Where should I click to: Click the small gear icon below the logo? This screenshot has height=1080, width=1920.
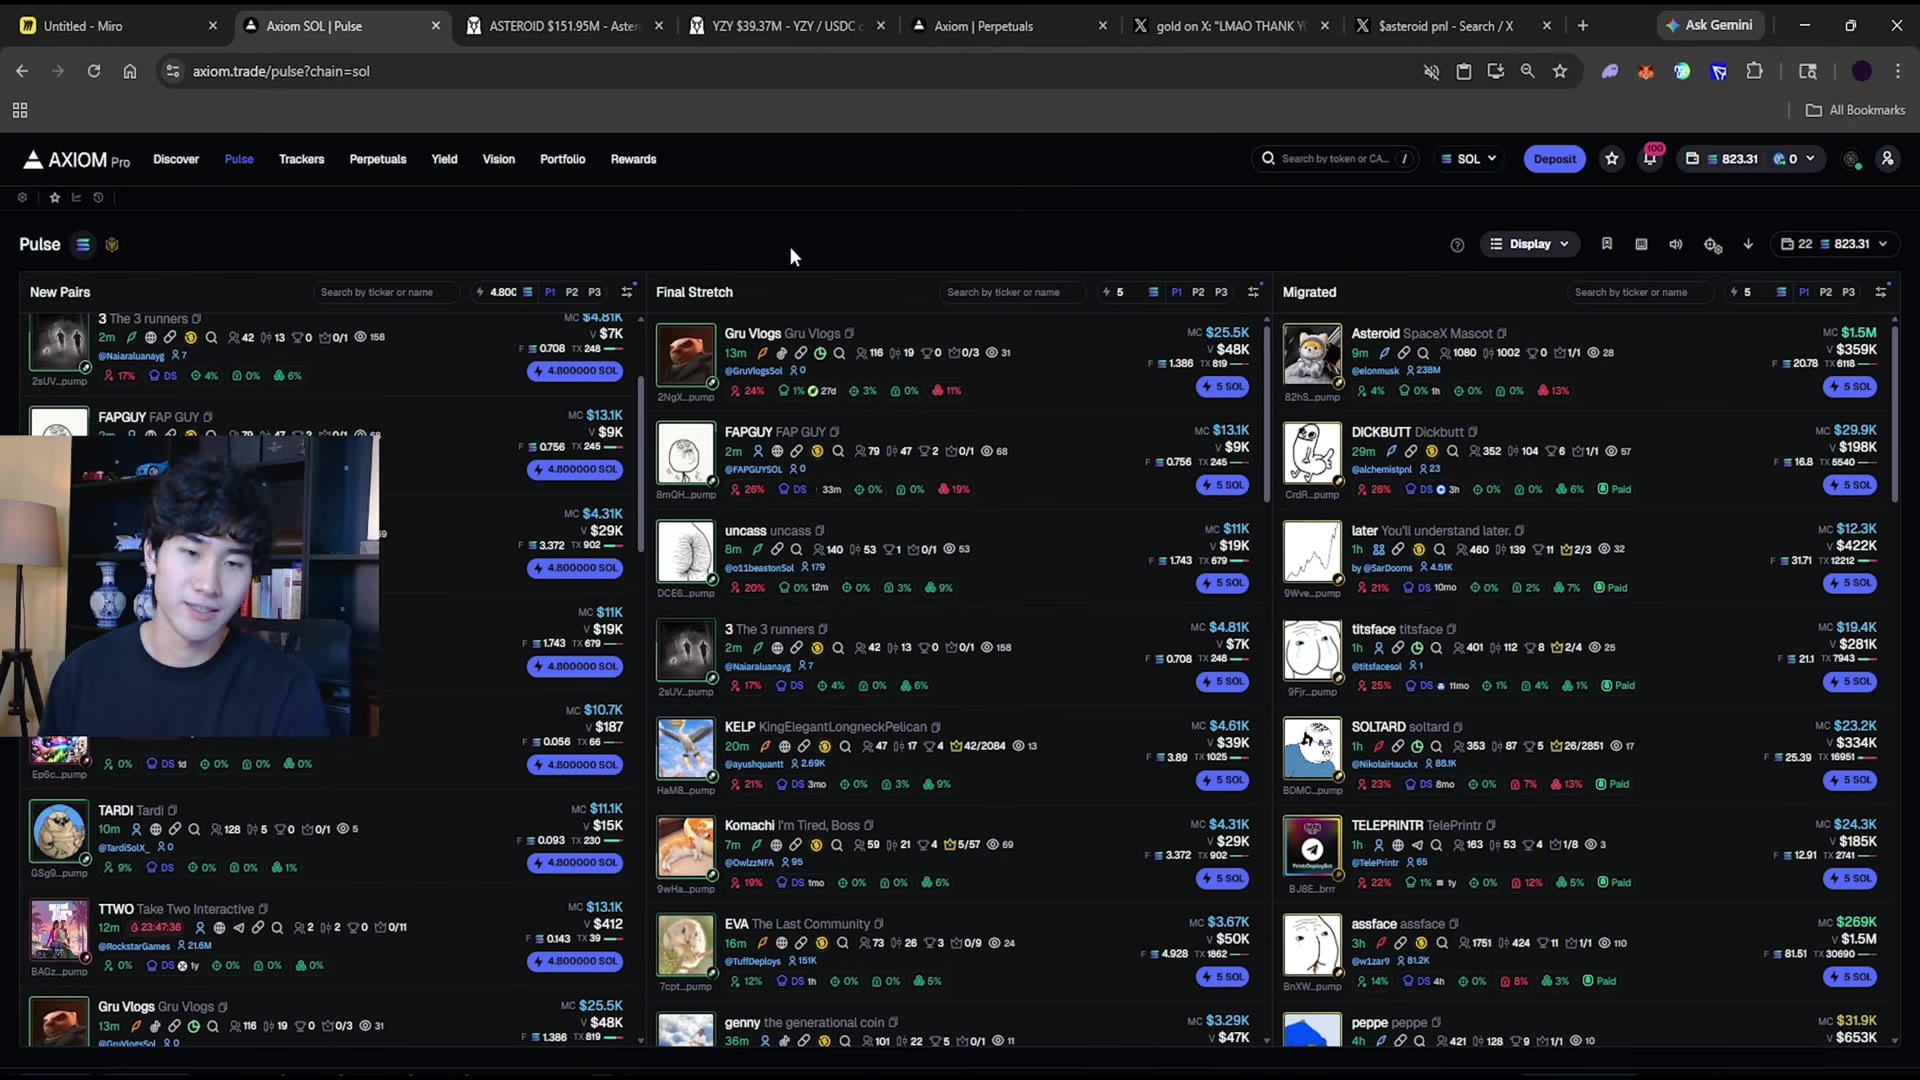[22, 198]
